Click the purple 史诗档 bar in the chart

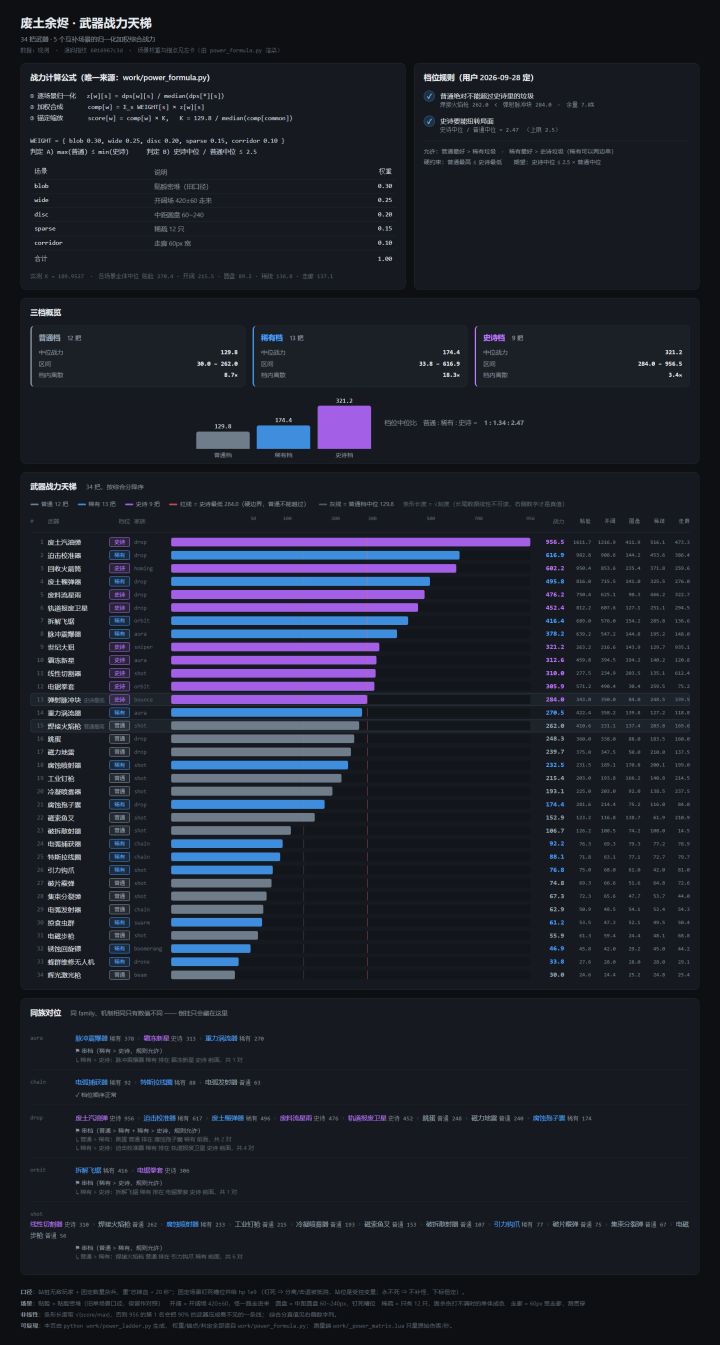coord(343,427)
